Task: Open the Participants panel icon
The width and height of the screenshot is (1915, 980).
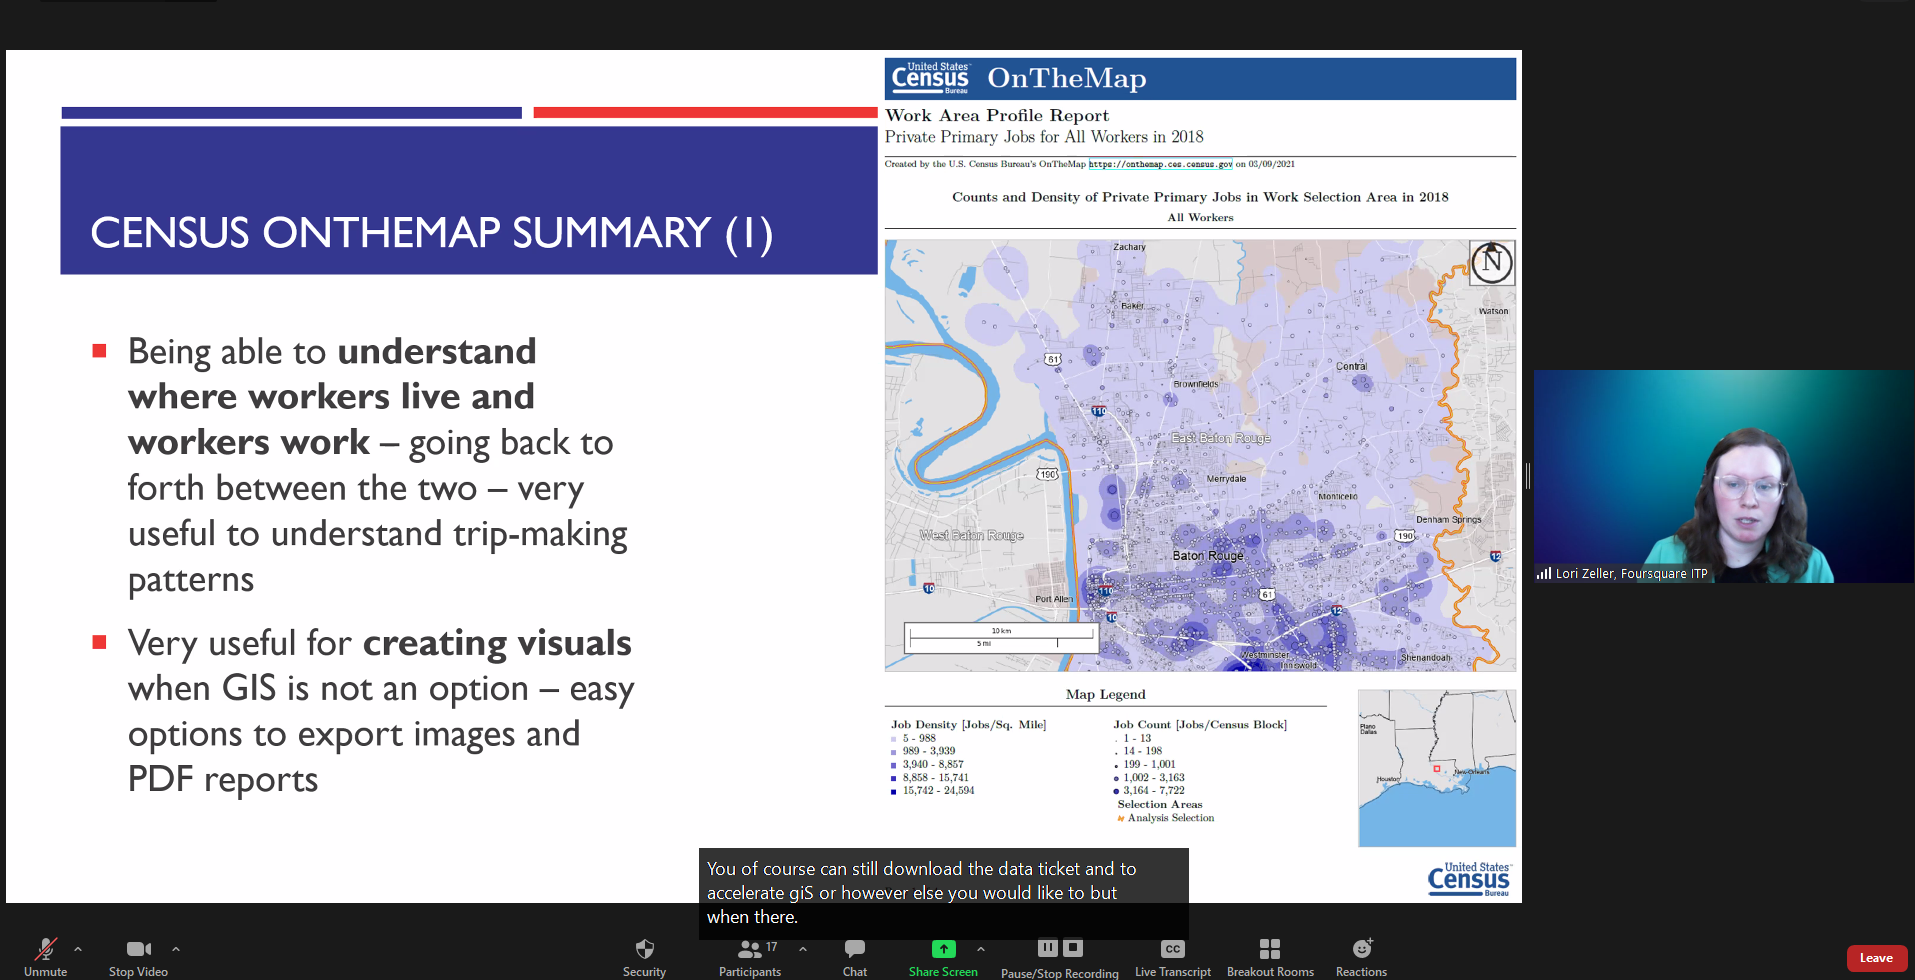Action: pos(749,949)
